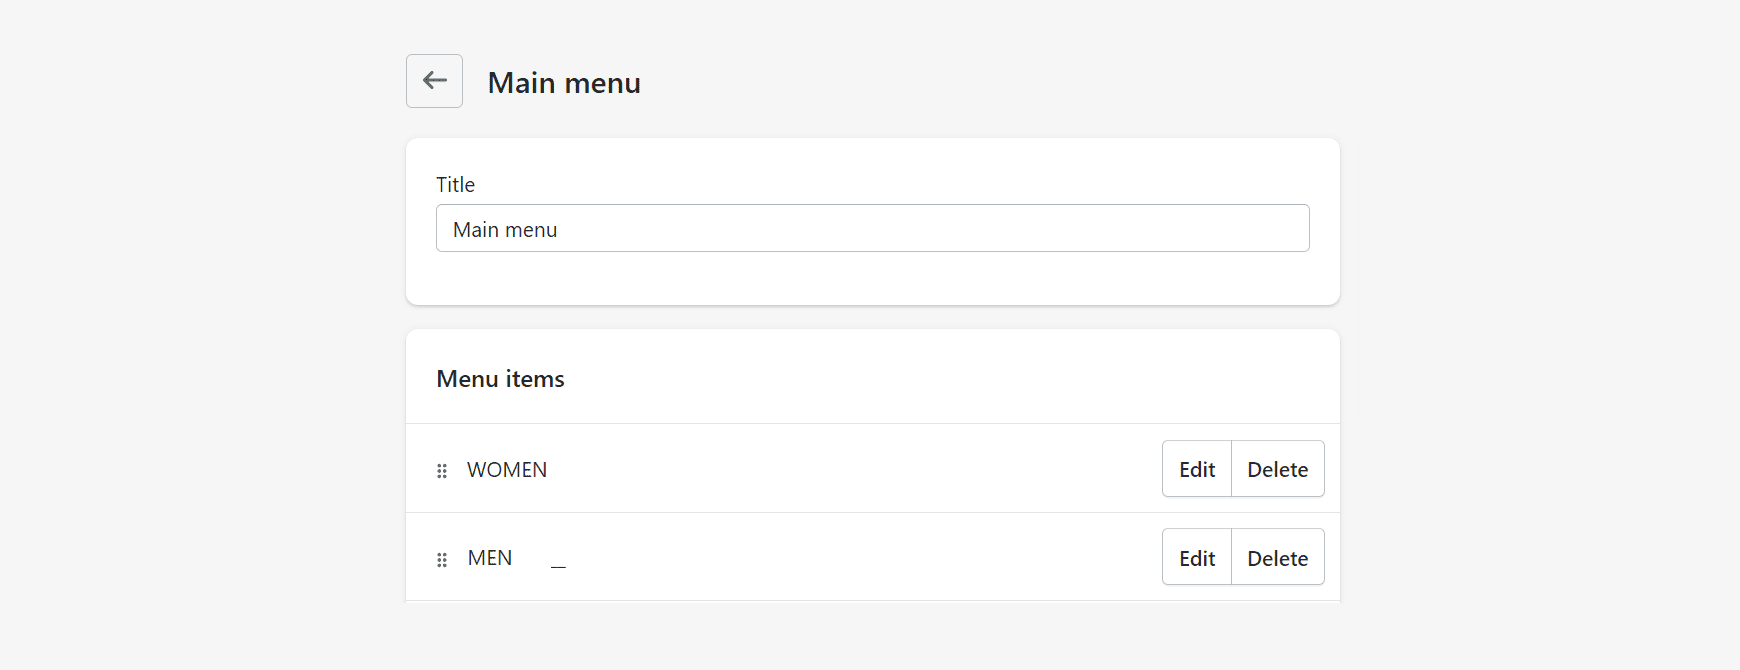
Task: Delete the WOMEN menu item
Action: 1277,469
